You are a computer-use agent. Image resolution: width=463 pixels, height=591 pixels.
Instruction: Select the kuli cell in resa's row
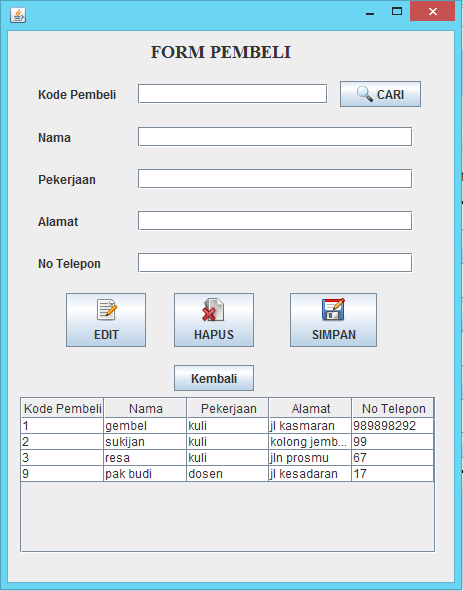pyautogui.click(x=228, y=458)
